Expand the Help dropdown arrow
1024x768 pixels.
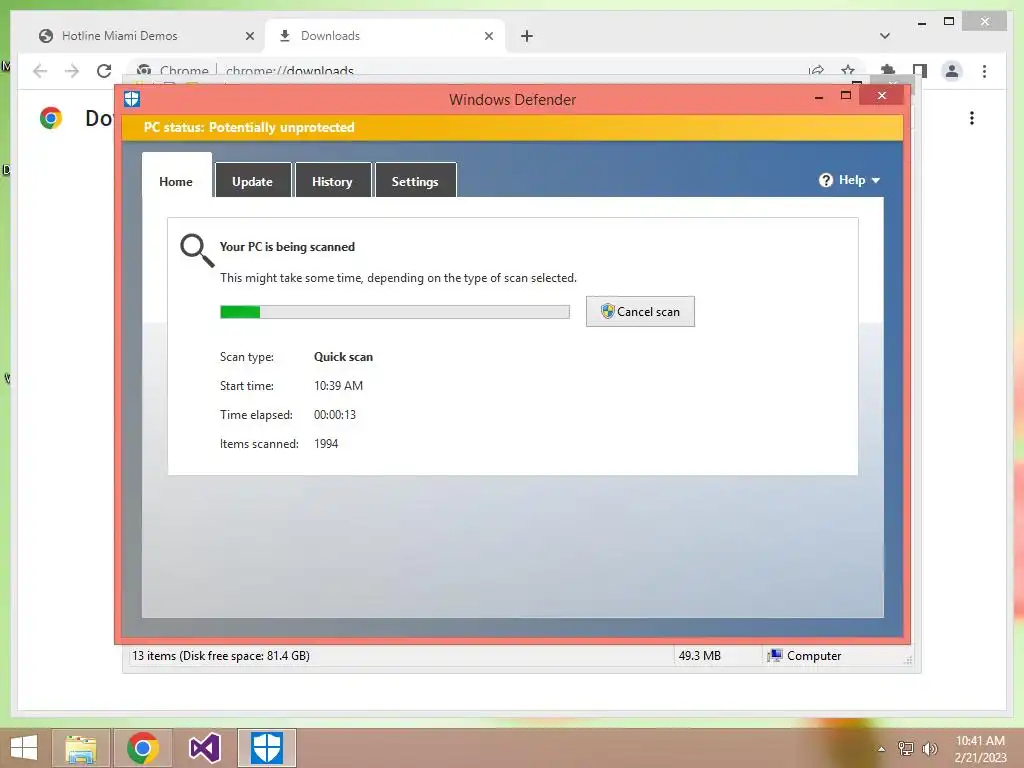click(876, 180)
